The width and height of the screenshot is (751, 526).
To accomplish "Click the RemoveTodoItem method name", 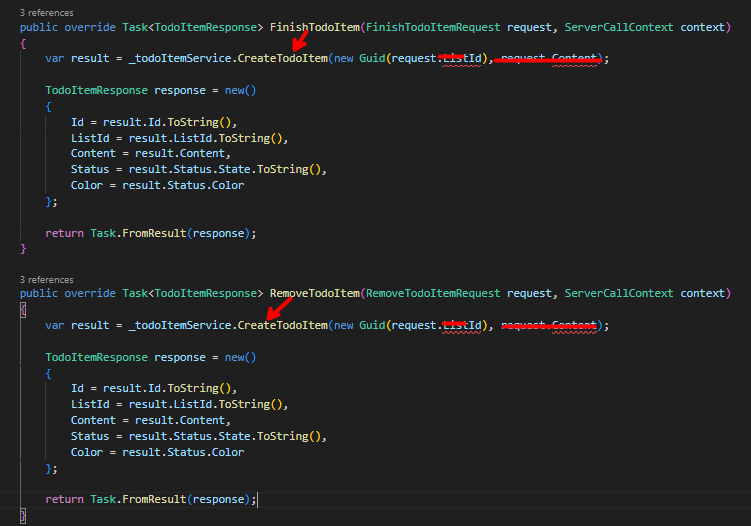I will coord(315,293).
